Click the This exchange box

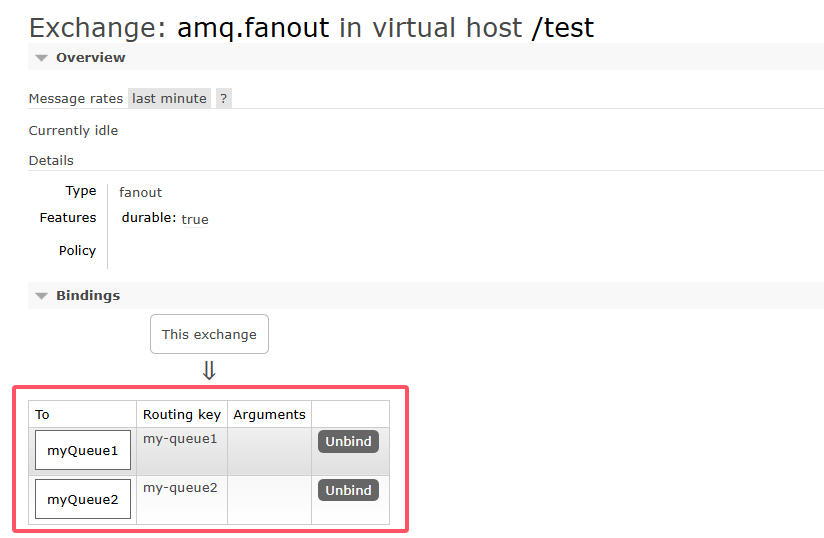tap(209, 334)
